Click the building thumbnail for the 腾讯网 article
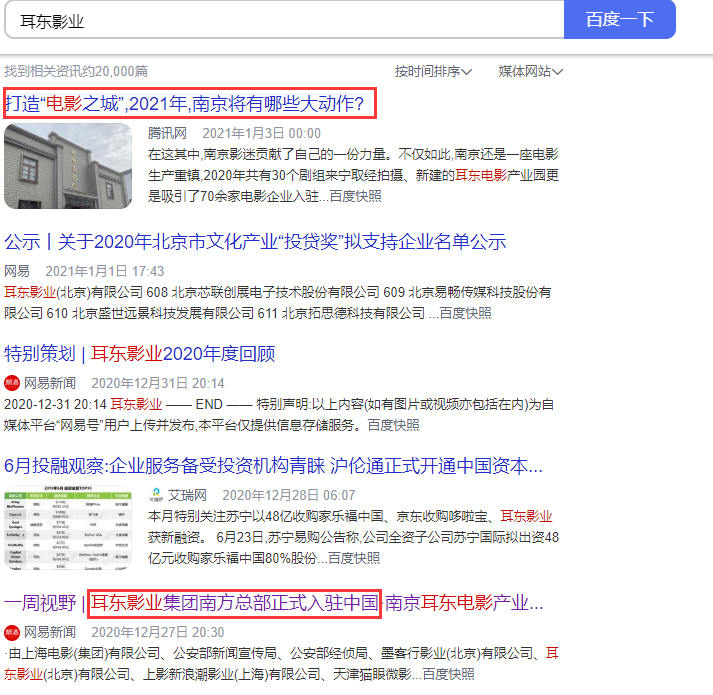Image resolution: width=713 pixels, height=695 pixels. pos(68,166)
